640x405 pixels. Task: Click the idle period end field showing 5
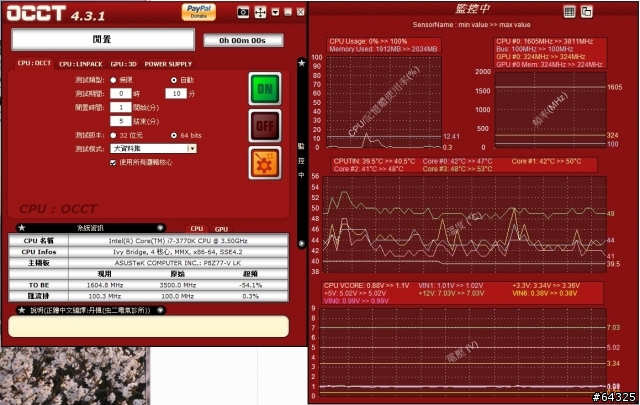[121, 121]
